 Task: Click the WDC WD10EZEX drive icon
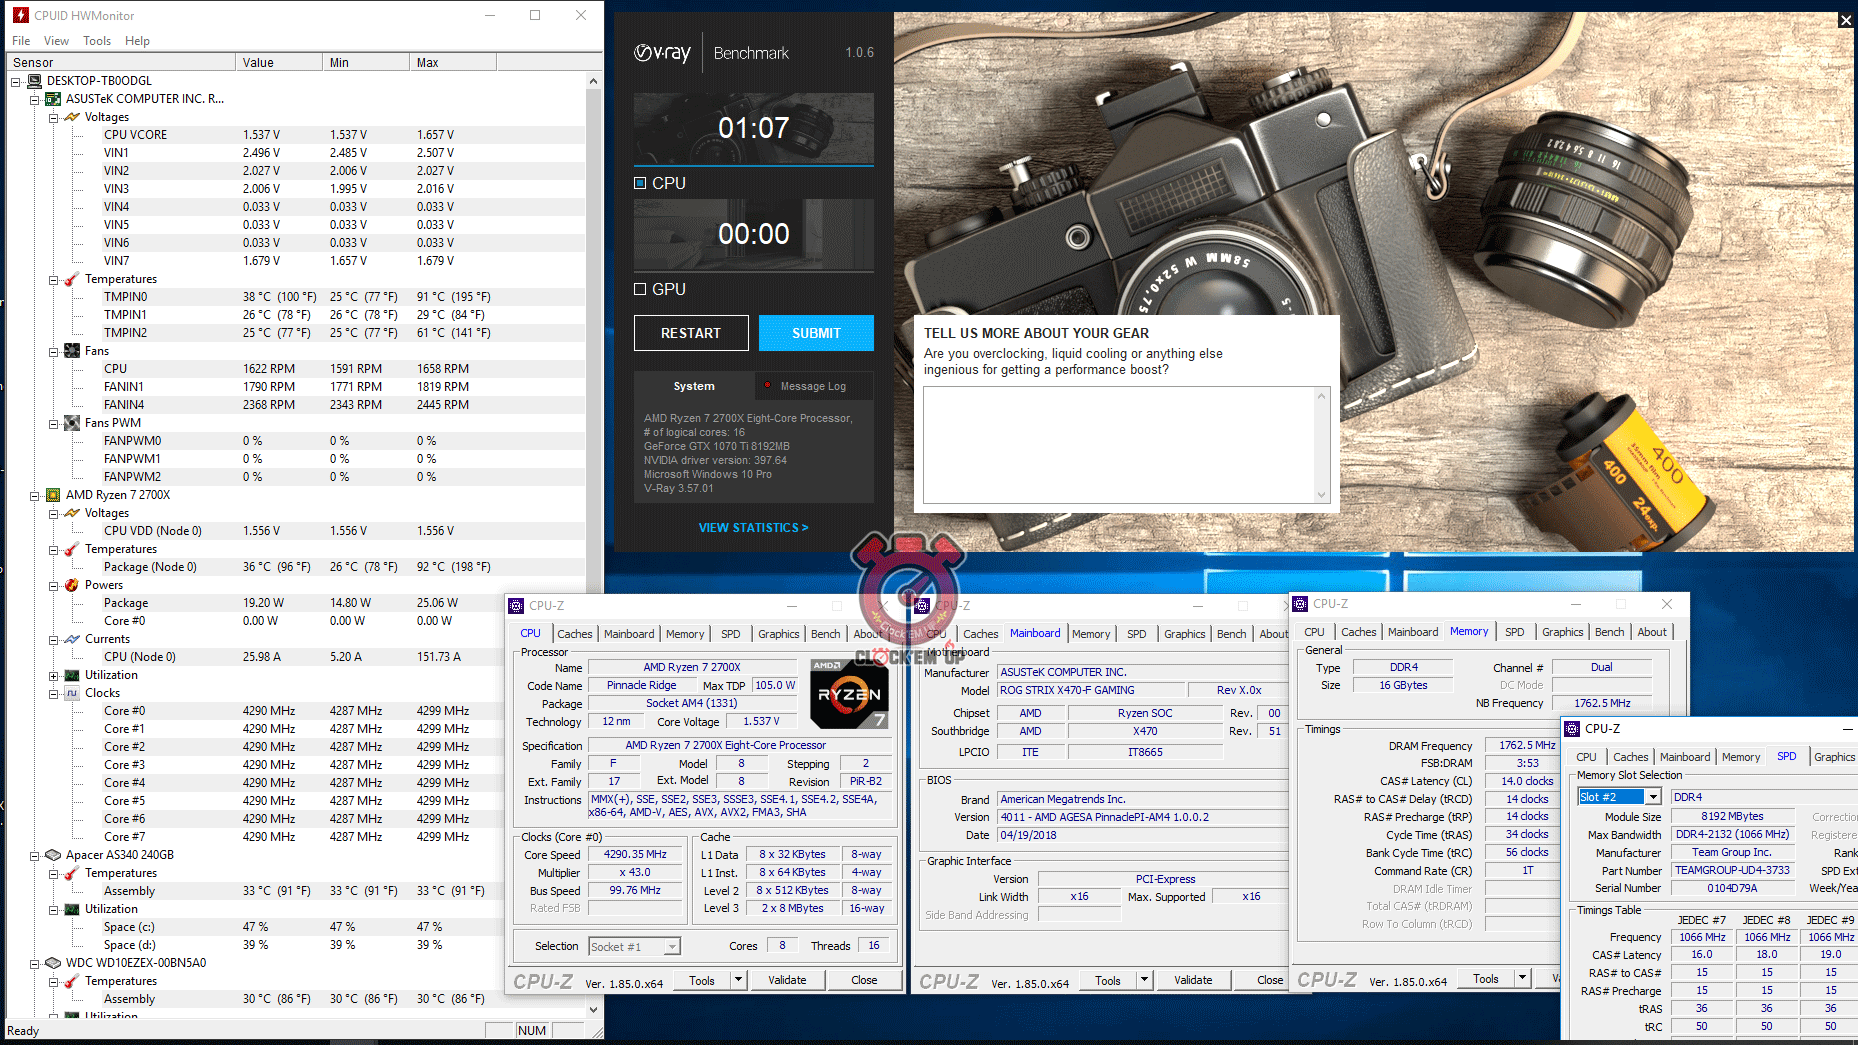[53, 963]
